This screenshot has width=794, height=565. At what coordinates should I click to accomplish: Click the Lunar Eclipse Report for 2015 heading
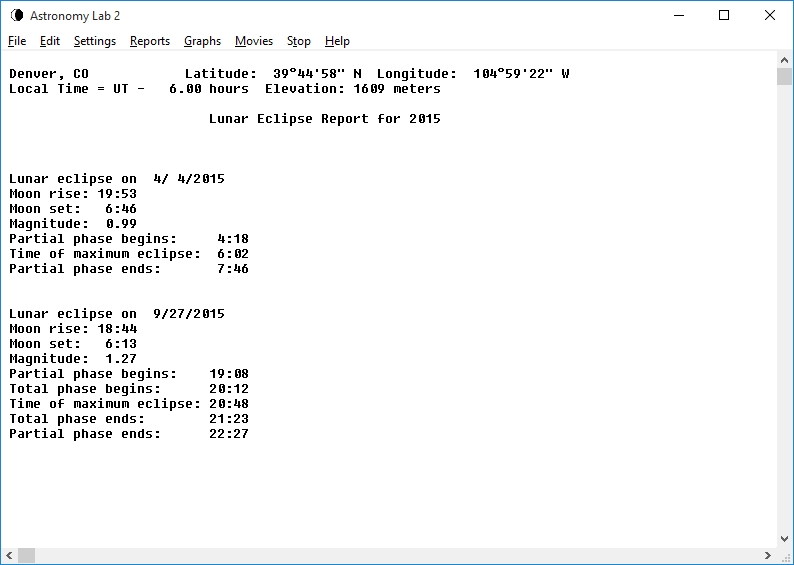click(324, 119)
